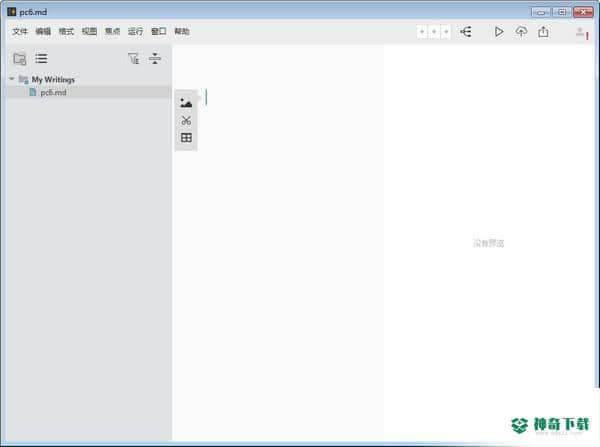The image size is (600, 447).
Task: Click the app icon in title bar
Action: pyautogui.click(x=12, y=12)
